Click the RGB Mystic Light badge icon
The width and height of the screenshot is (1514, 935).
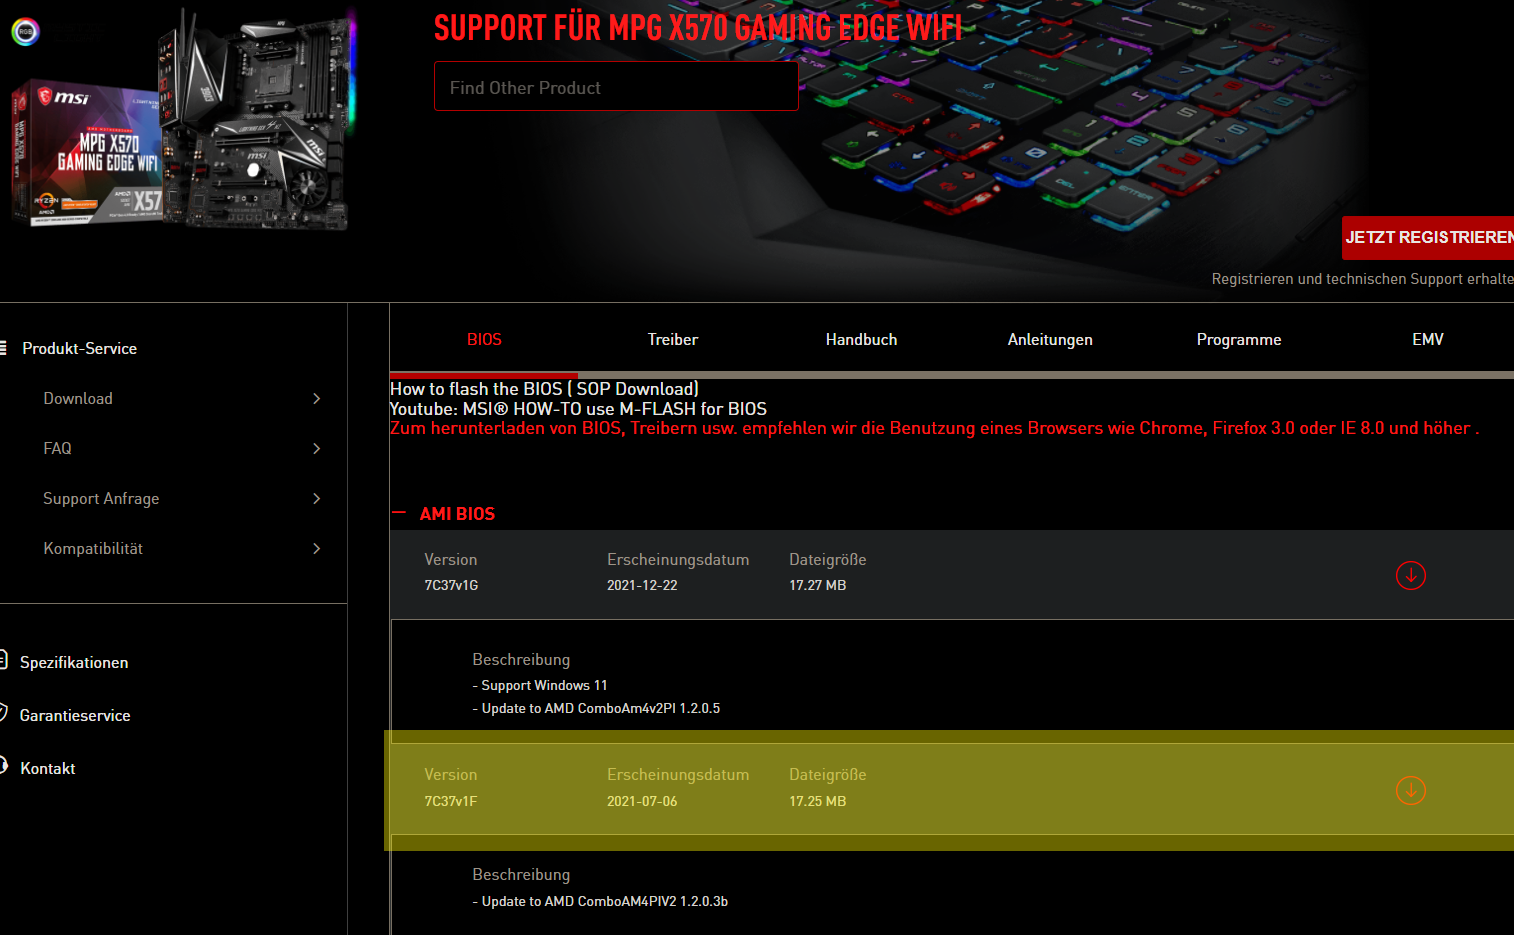tap(25, 32)
